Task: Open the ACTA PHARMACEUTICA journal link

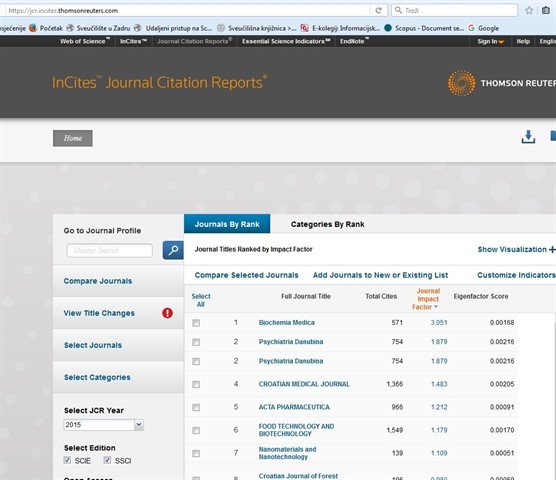Action: tap(294, 407)
